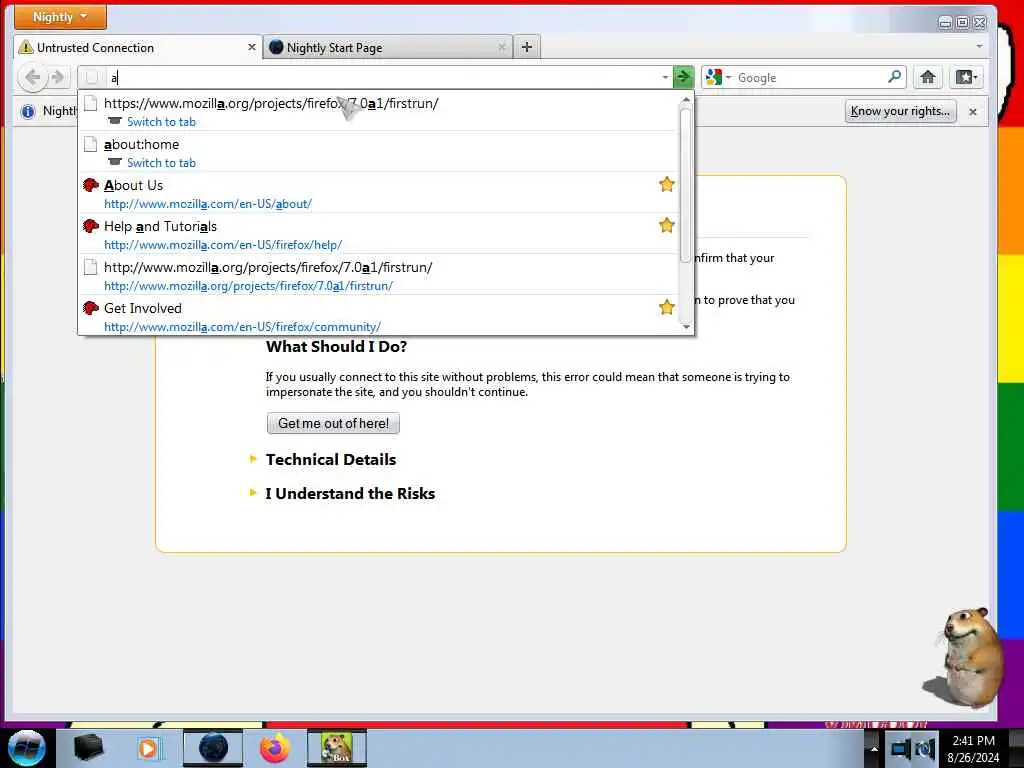Toggle the address bar history dropdown arrow

(665, 78)
